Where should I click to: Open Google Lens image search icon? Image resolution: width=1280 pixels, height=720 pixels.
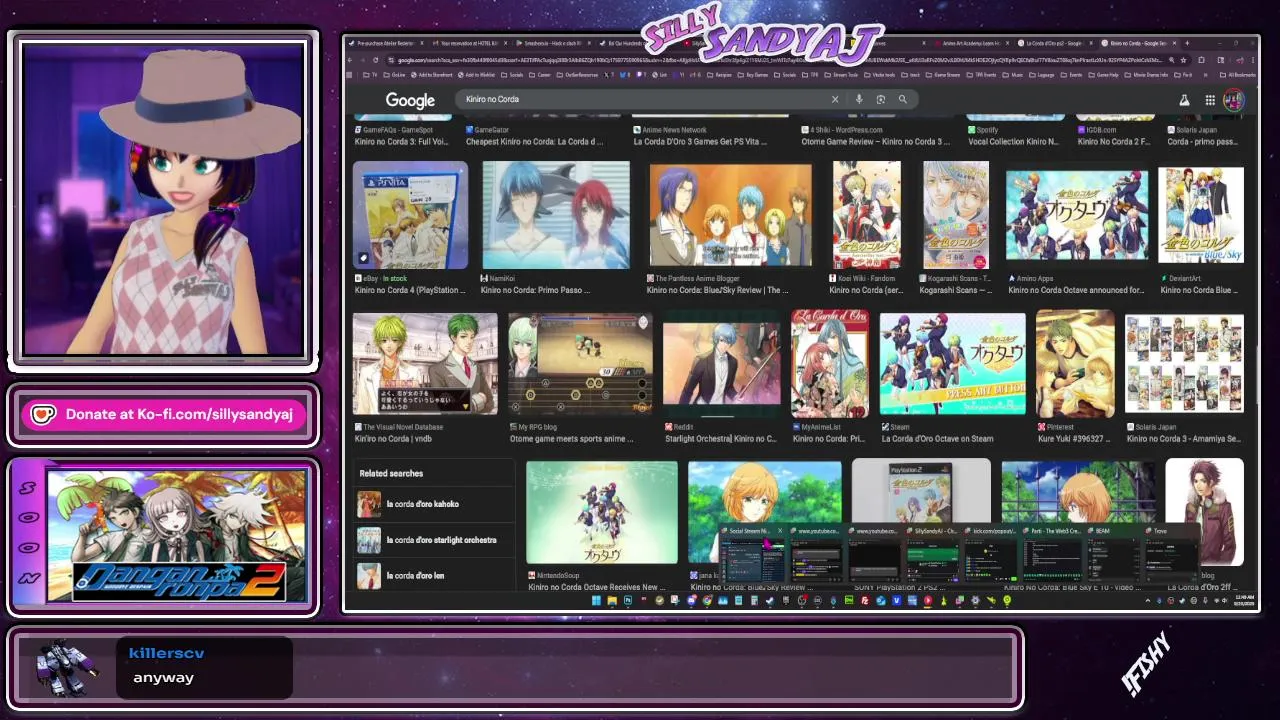pos(880,99)
